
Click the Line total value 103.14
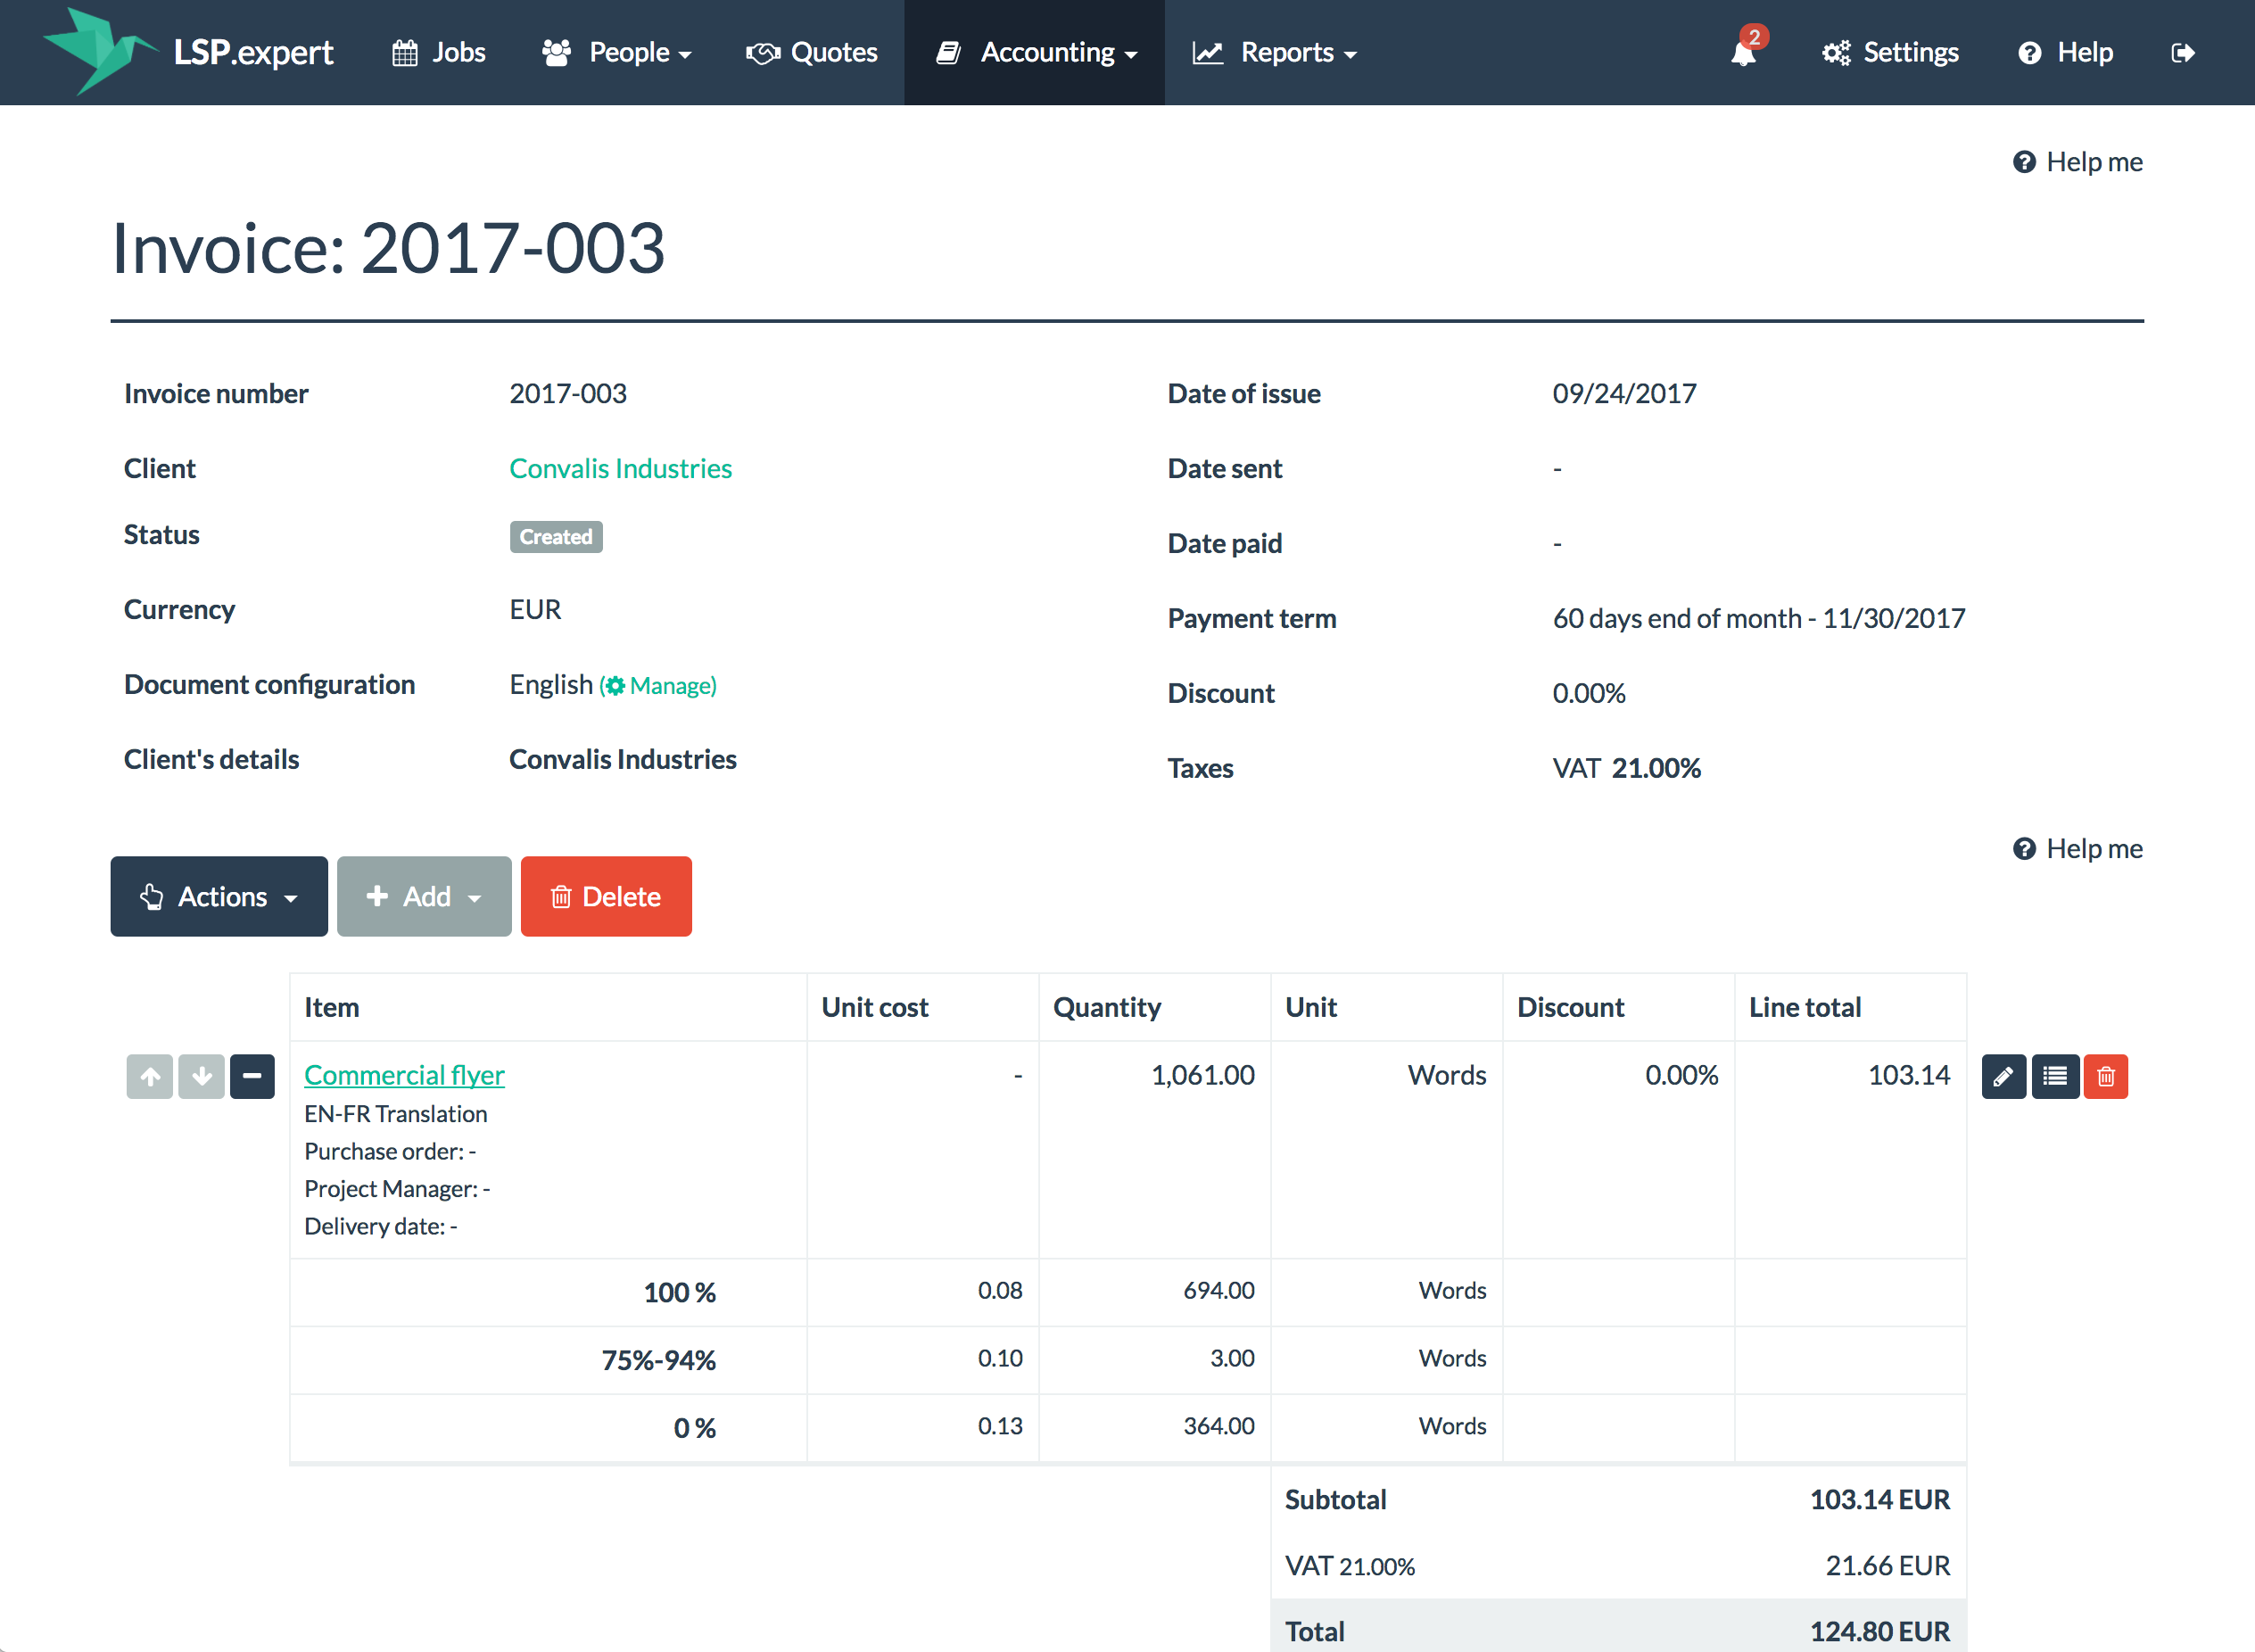1909,1075
